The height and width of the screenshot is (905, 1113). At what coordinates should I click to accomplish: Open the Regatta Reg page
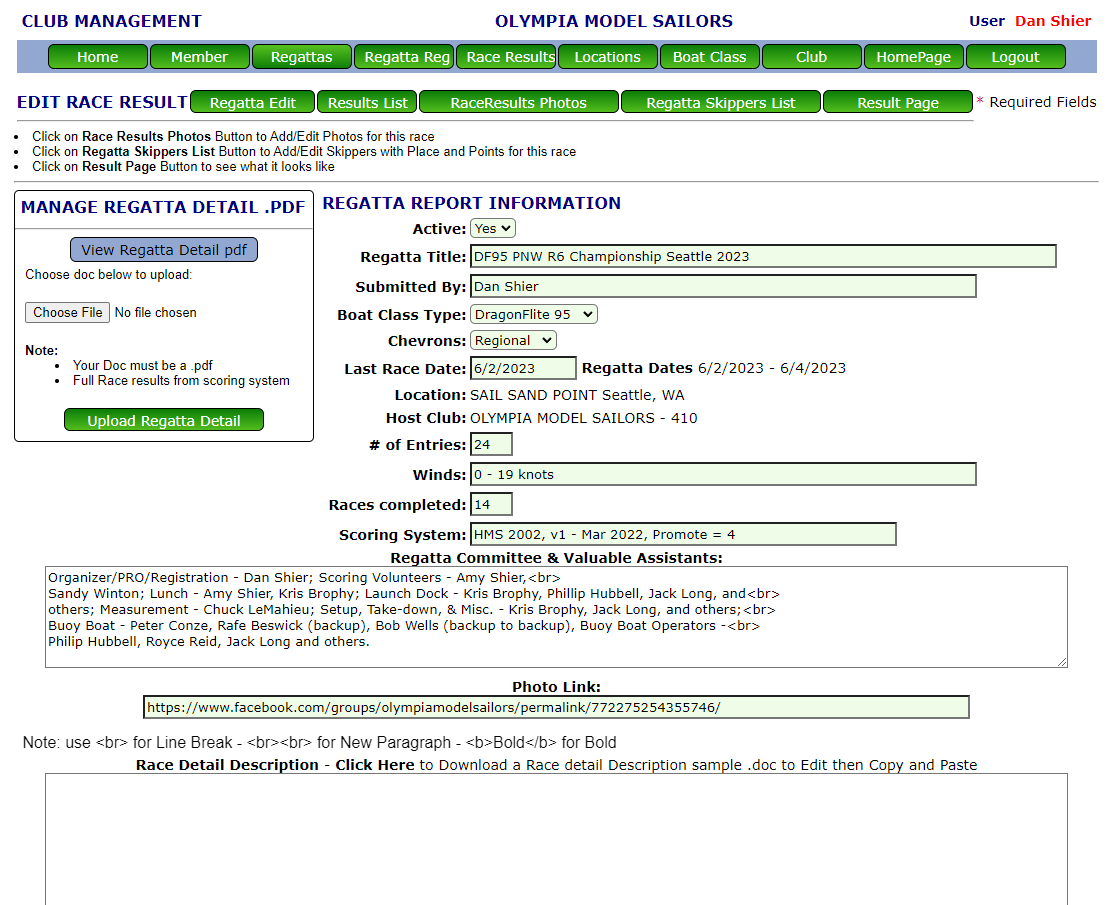(404, 57)
